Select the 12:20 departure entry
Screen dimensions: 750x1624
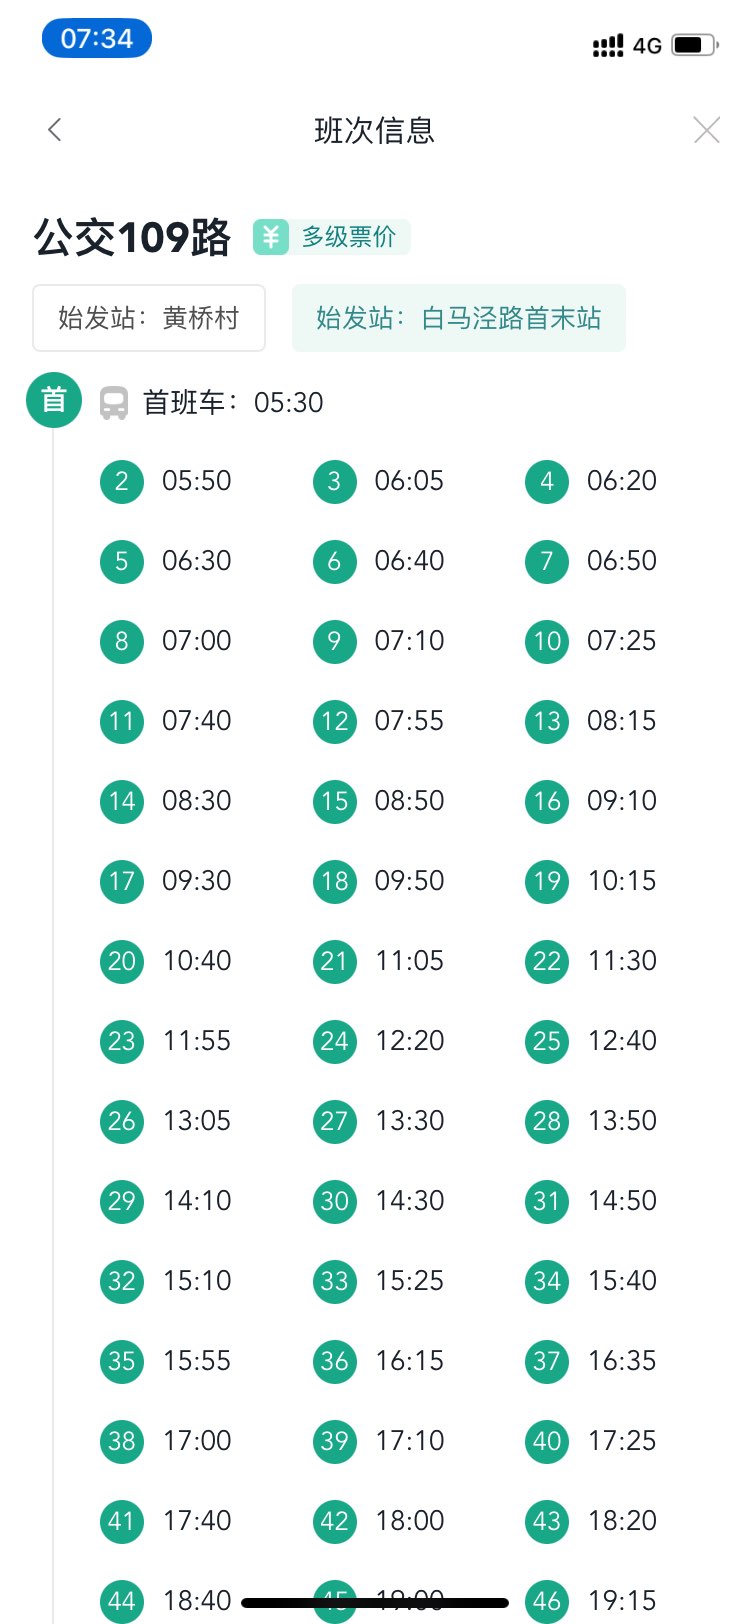click(410, 1041)
